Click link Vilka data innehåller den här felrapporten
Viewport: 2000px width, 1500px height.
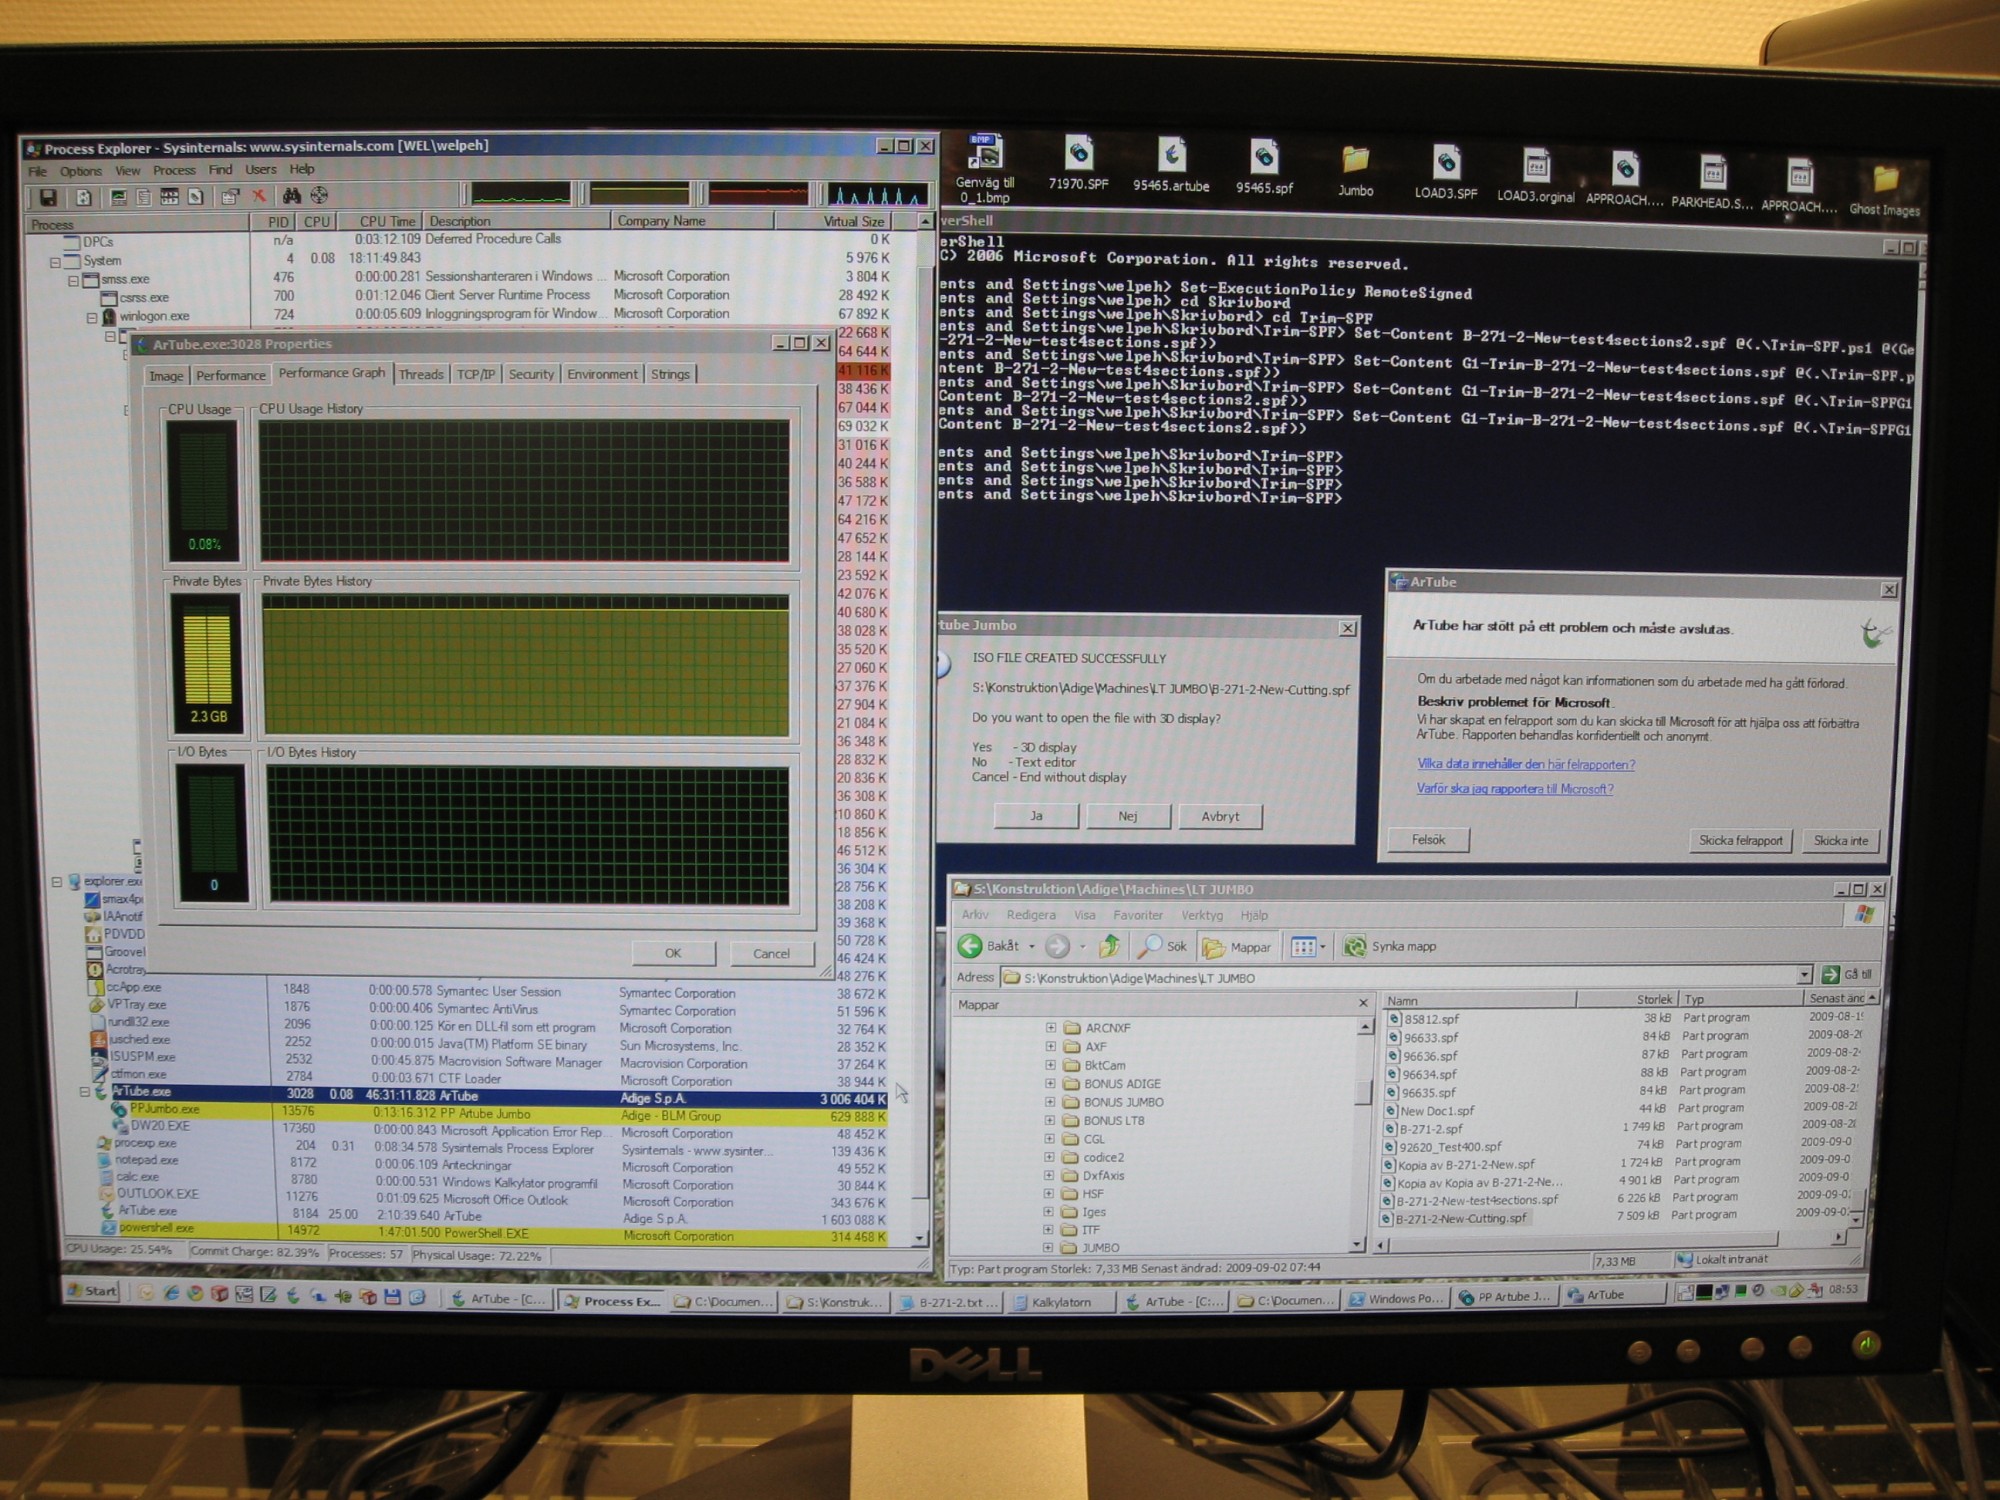coord(1525,765)
